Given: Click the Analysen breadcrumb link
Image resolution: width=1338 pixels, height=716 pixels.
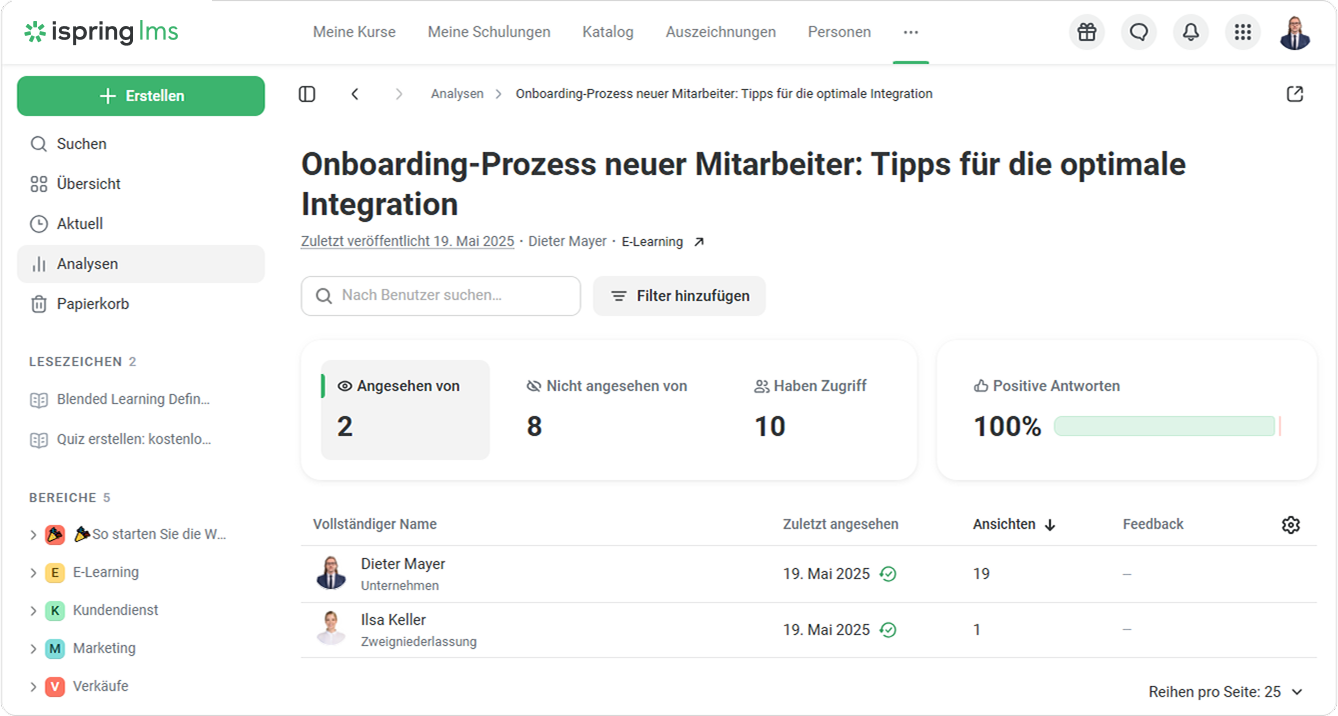Looking at the screenshot, I should 457,94.
